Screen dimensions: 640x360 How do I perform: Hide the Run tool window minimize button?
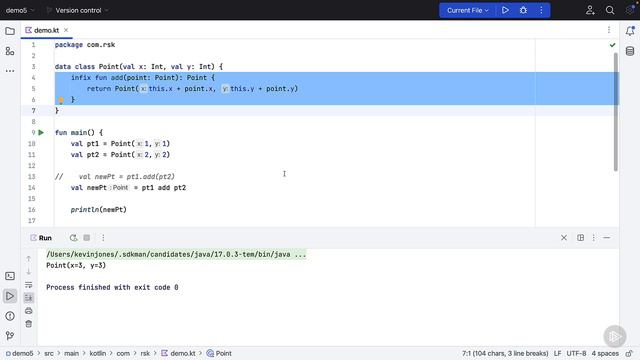(x=607, y=238)
